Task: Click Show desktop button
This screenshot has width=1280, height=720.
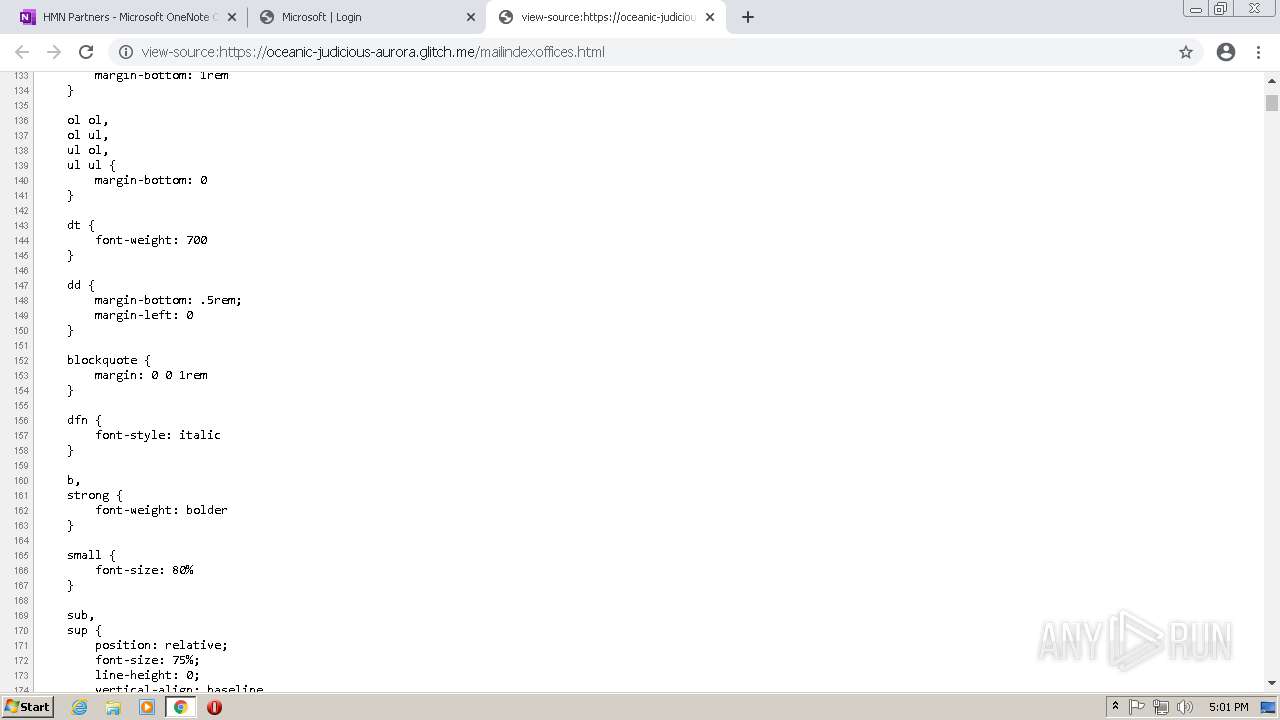Action: [x=1269, y=707]
